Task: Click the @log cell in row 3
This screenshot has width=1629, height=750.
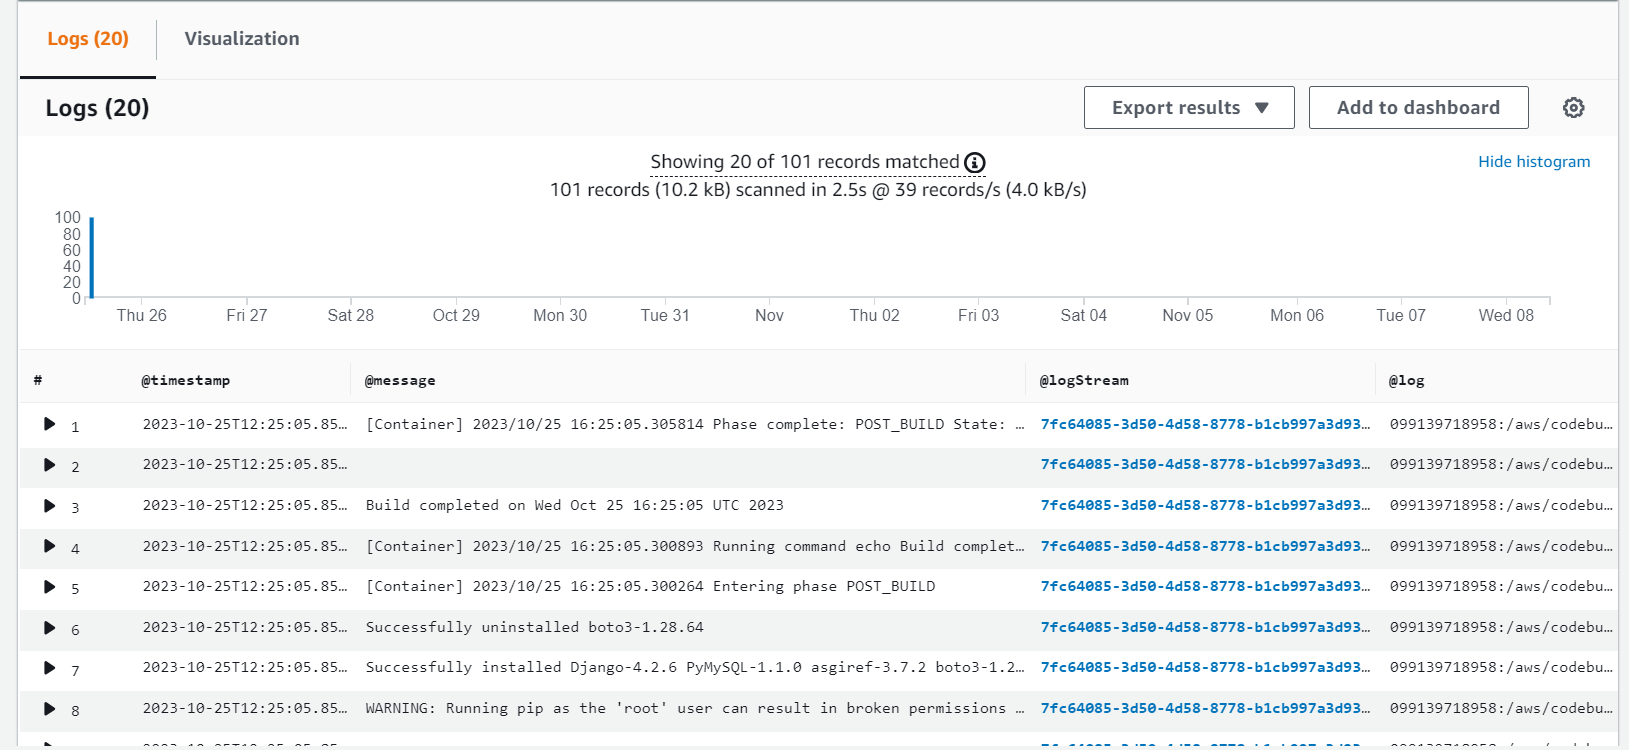Action: coord(1501,506)
